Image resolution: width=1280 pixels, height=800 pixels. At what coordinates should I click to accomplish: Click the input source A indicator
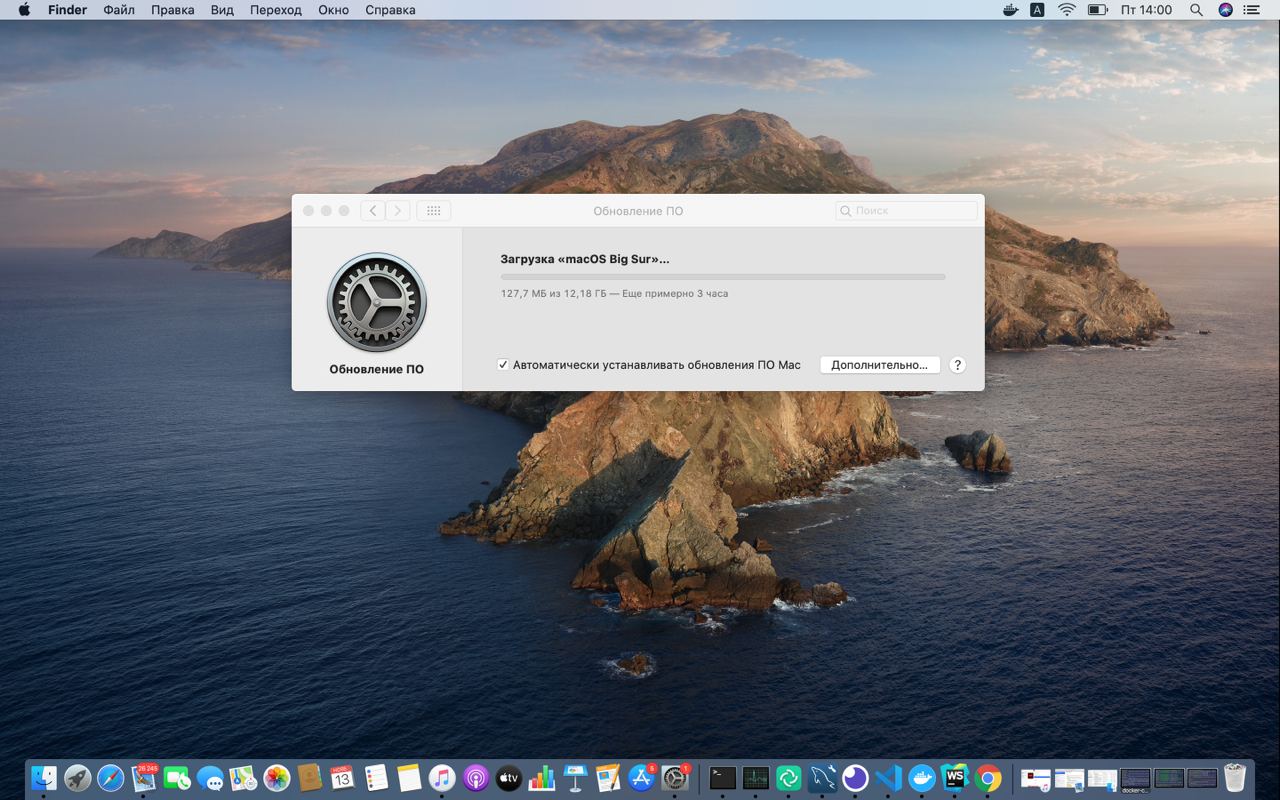pos(1038,10)
